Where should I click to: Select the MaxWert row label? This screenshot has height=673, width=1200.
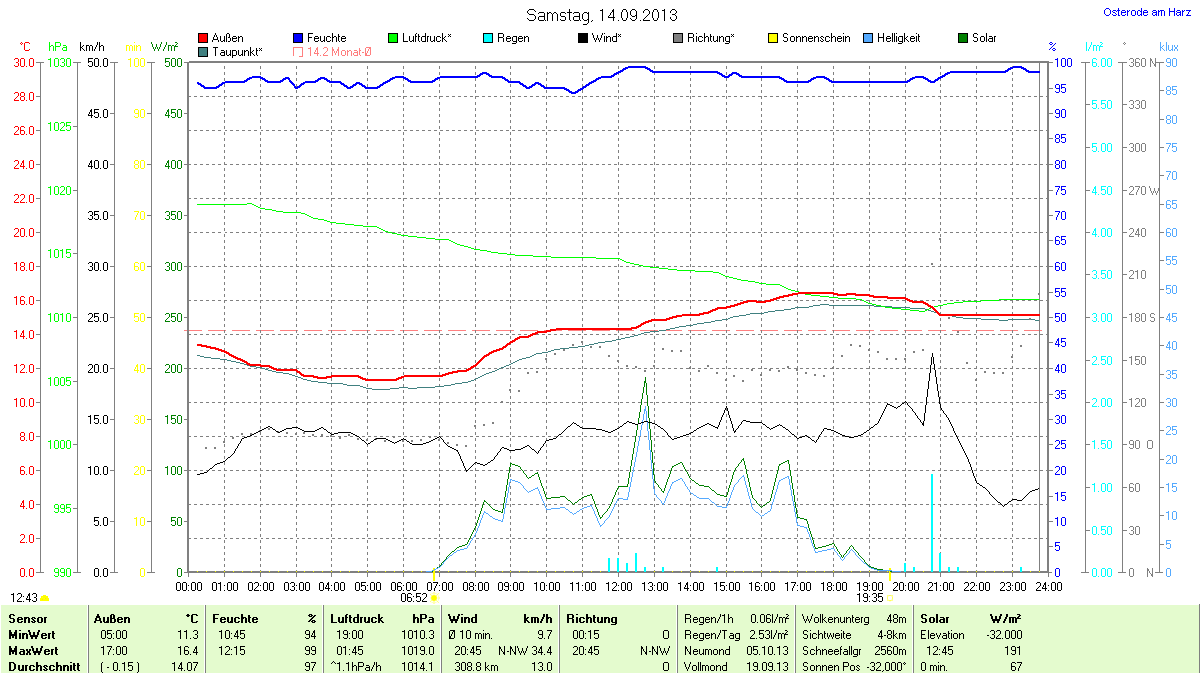tap(29, 650)
